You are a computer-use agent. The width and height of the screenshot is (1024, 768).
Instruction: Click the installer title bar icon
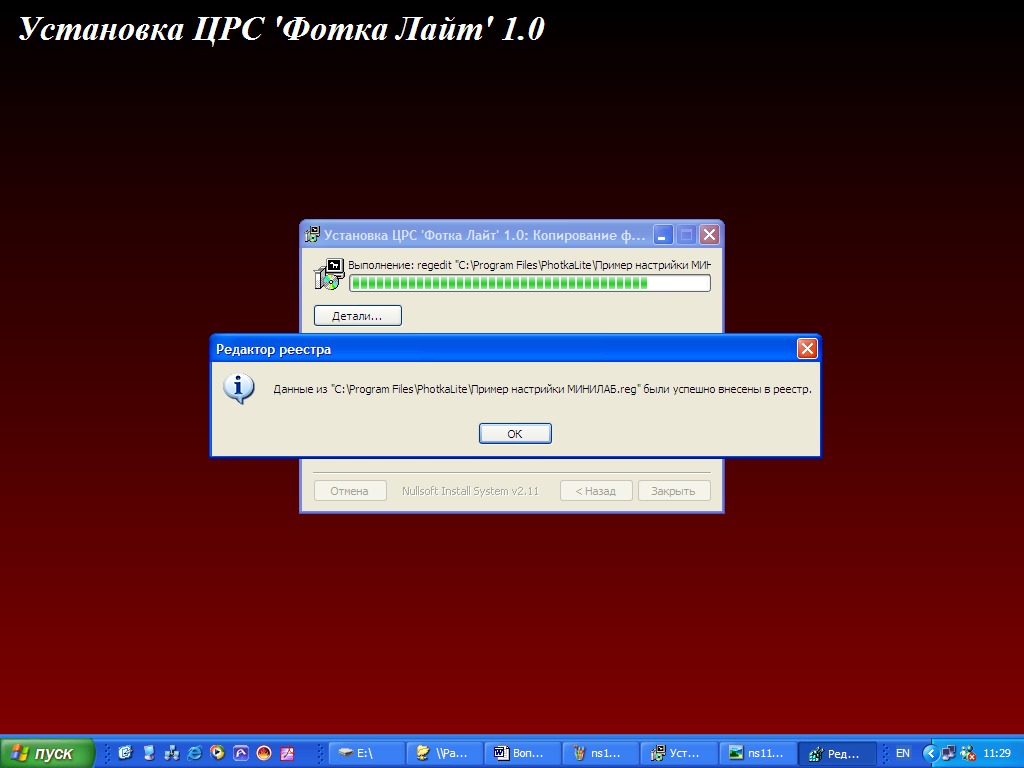313,235
